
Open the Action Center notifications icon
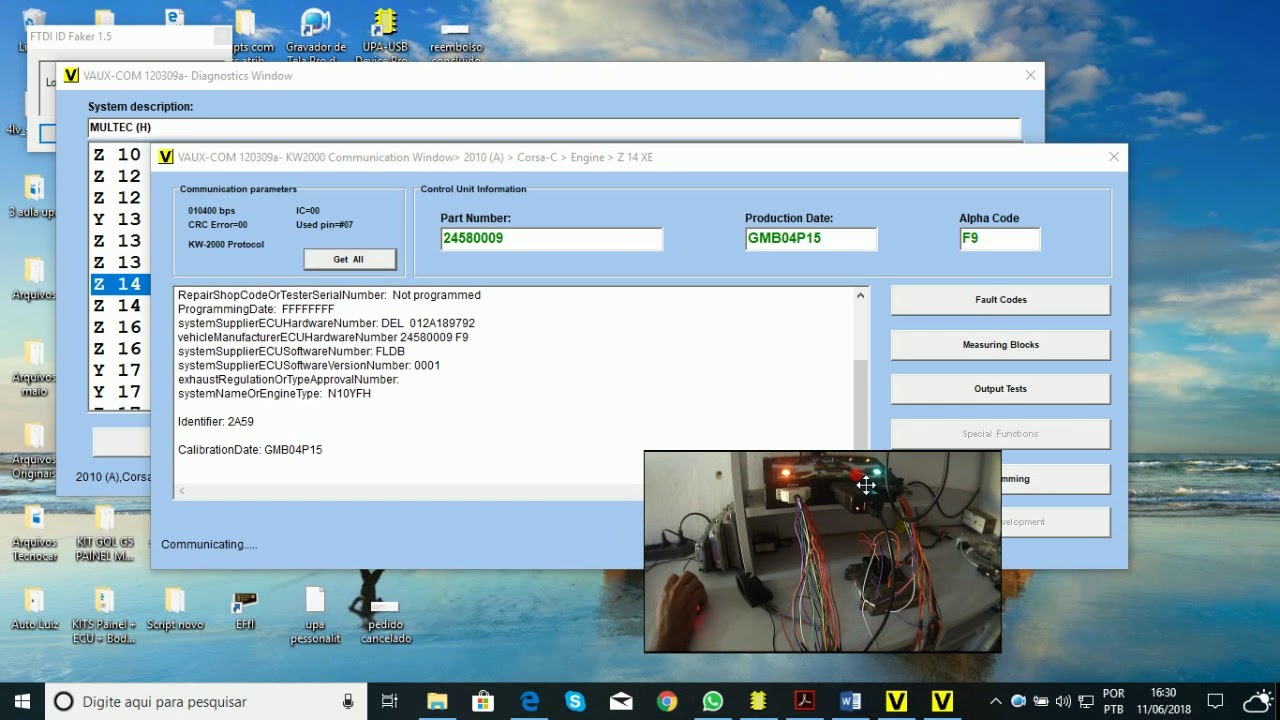(x=1216, y=701)
